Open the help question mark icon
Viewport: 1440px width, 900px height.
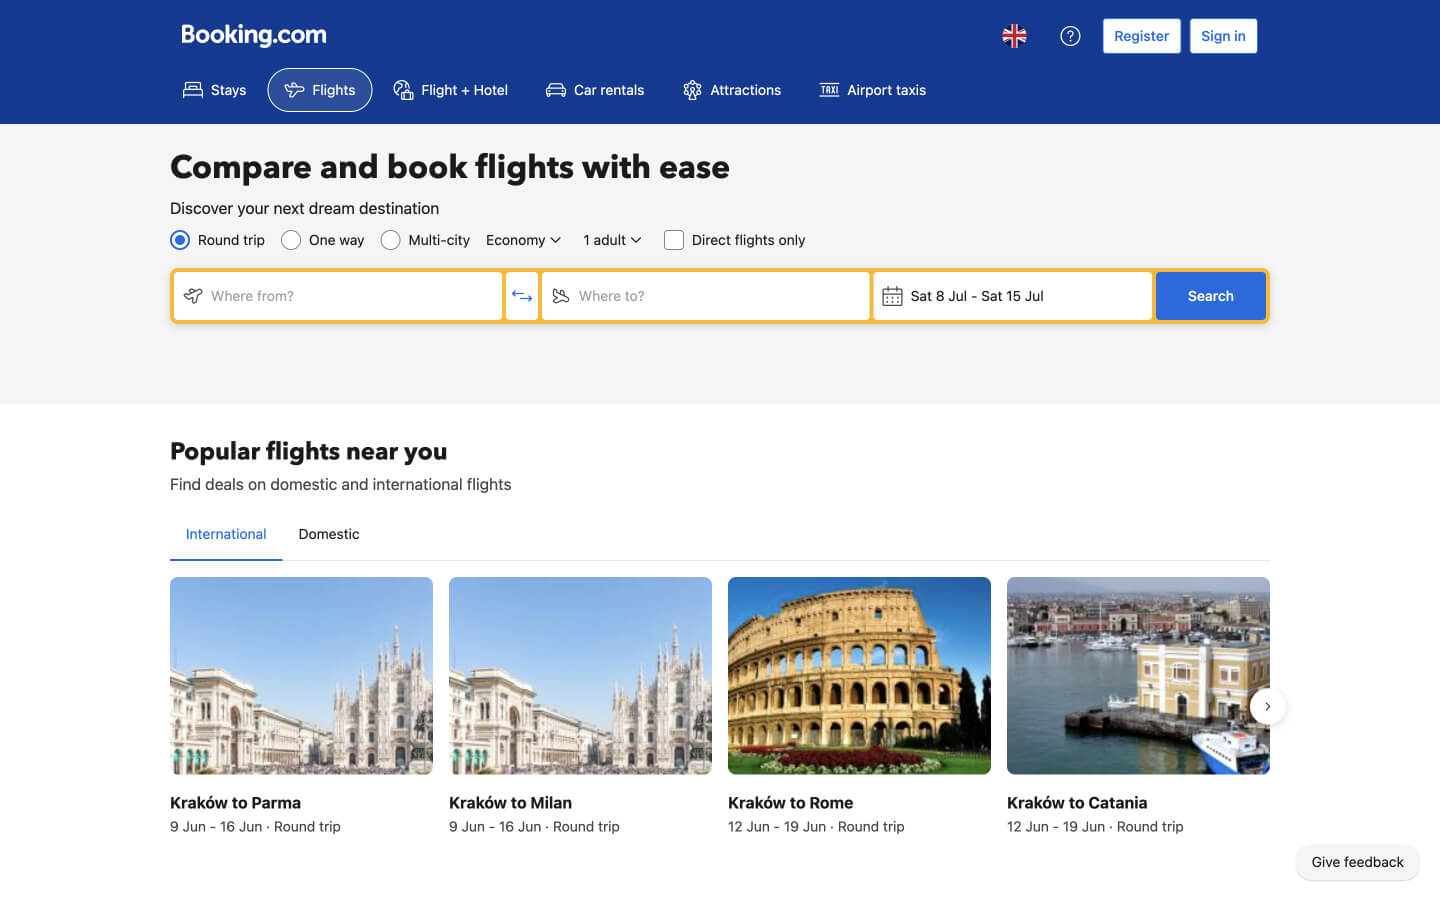1070,35
